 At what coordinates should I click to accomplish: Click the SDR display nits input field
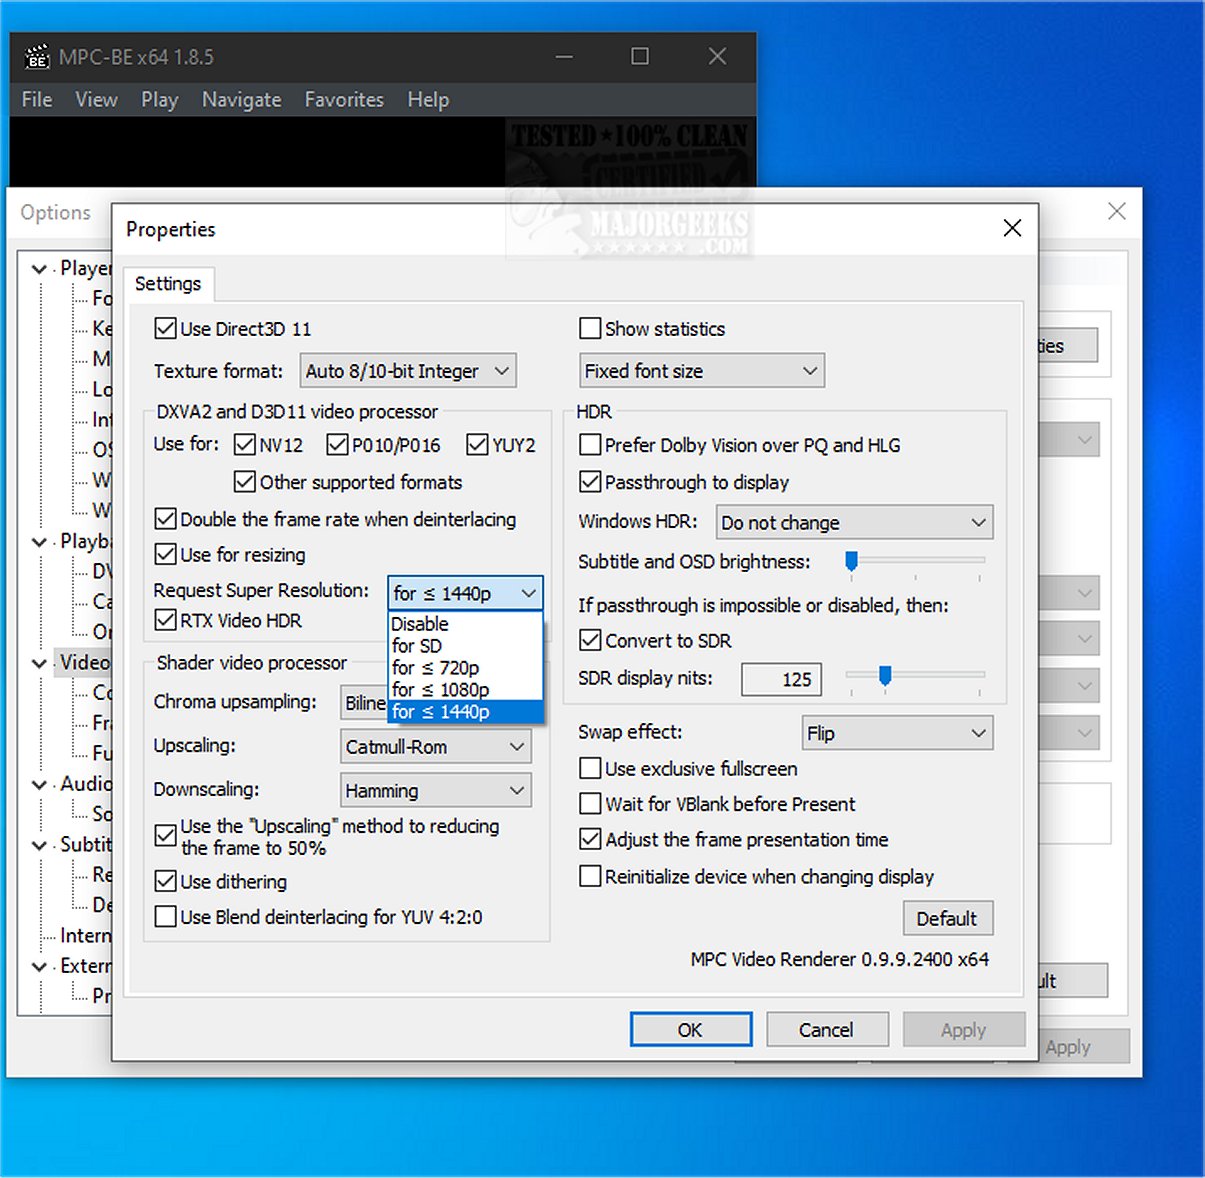click(781, 679)
